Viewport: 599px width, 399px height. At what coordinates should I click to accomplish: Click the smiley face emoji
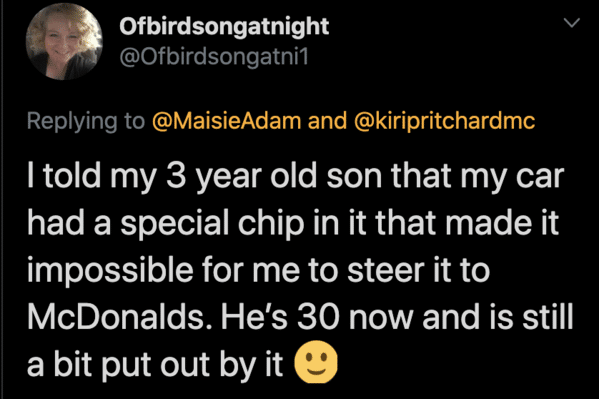(x=316, y=362)
